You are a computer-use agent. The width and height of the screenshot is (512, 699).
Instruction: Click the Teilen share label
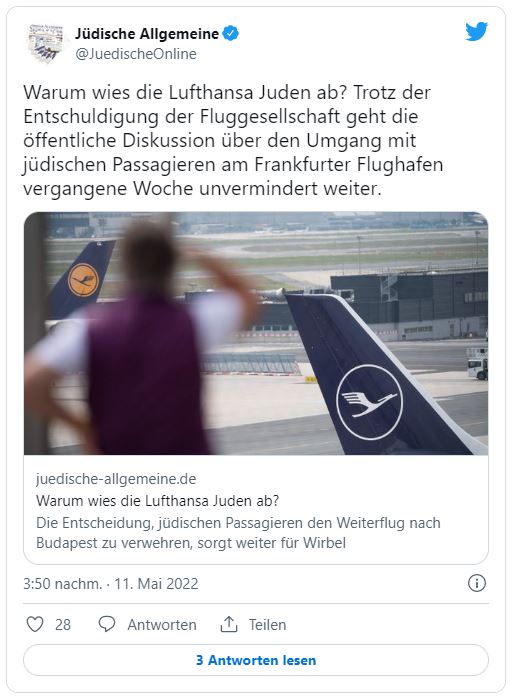pyautogui.click(x=267, y=625)
